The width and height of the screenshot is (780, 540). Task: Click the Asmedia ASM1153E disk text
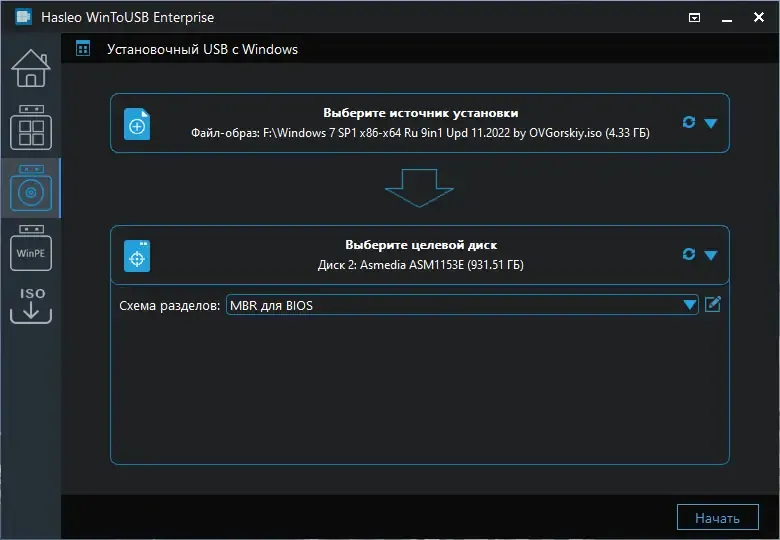(x=421, y=265)
